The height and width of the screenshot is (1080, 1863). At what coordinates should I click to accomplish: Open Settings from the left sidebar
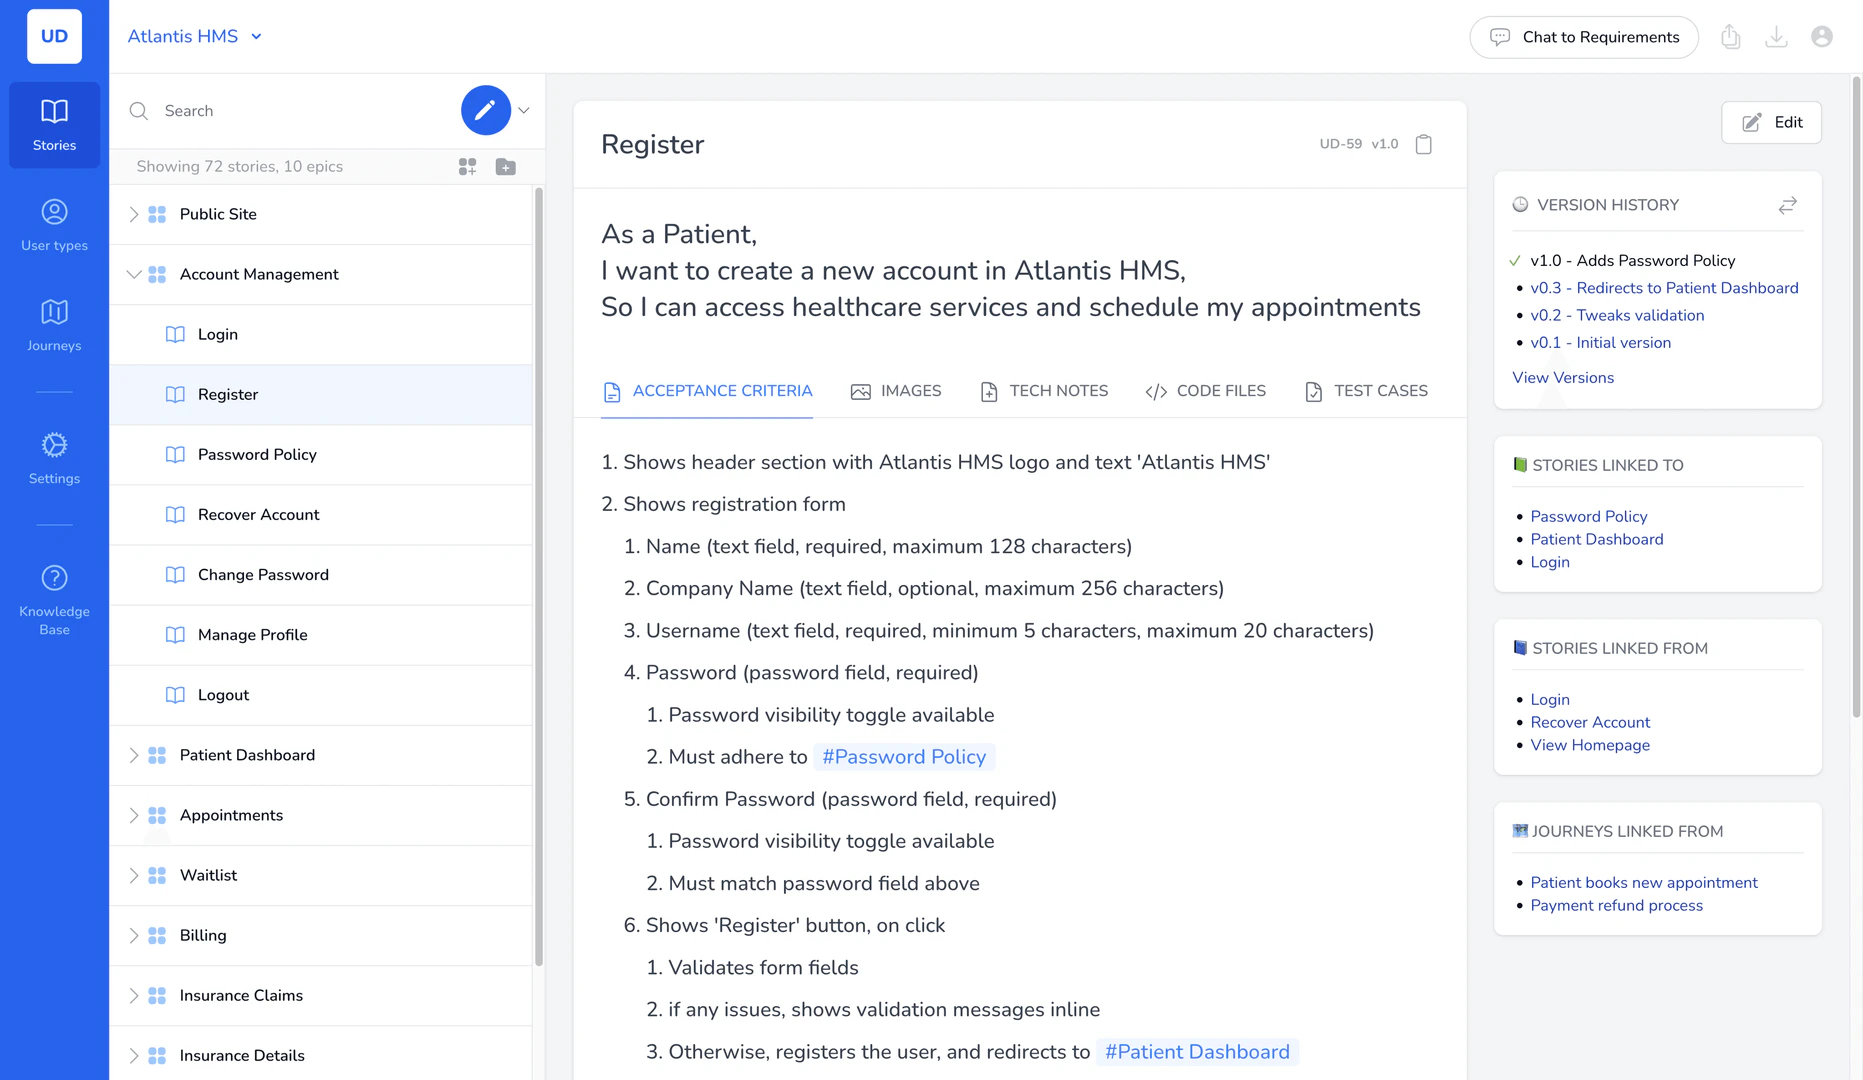54,457
